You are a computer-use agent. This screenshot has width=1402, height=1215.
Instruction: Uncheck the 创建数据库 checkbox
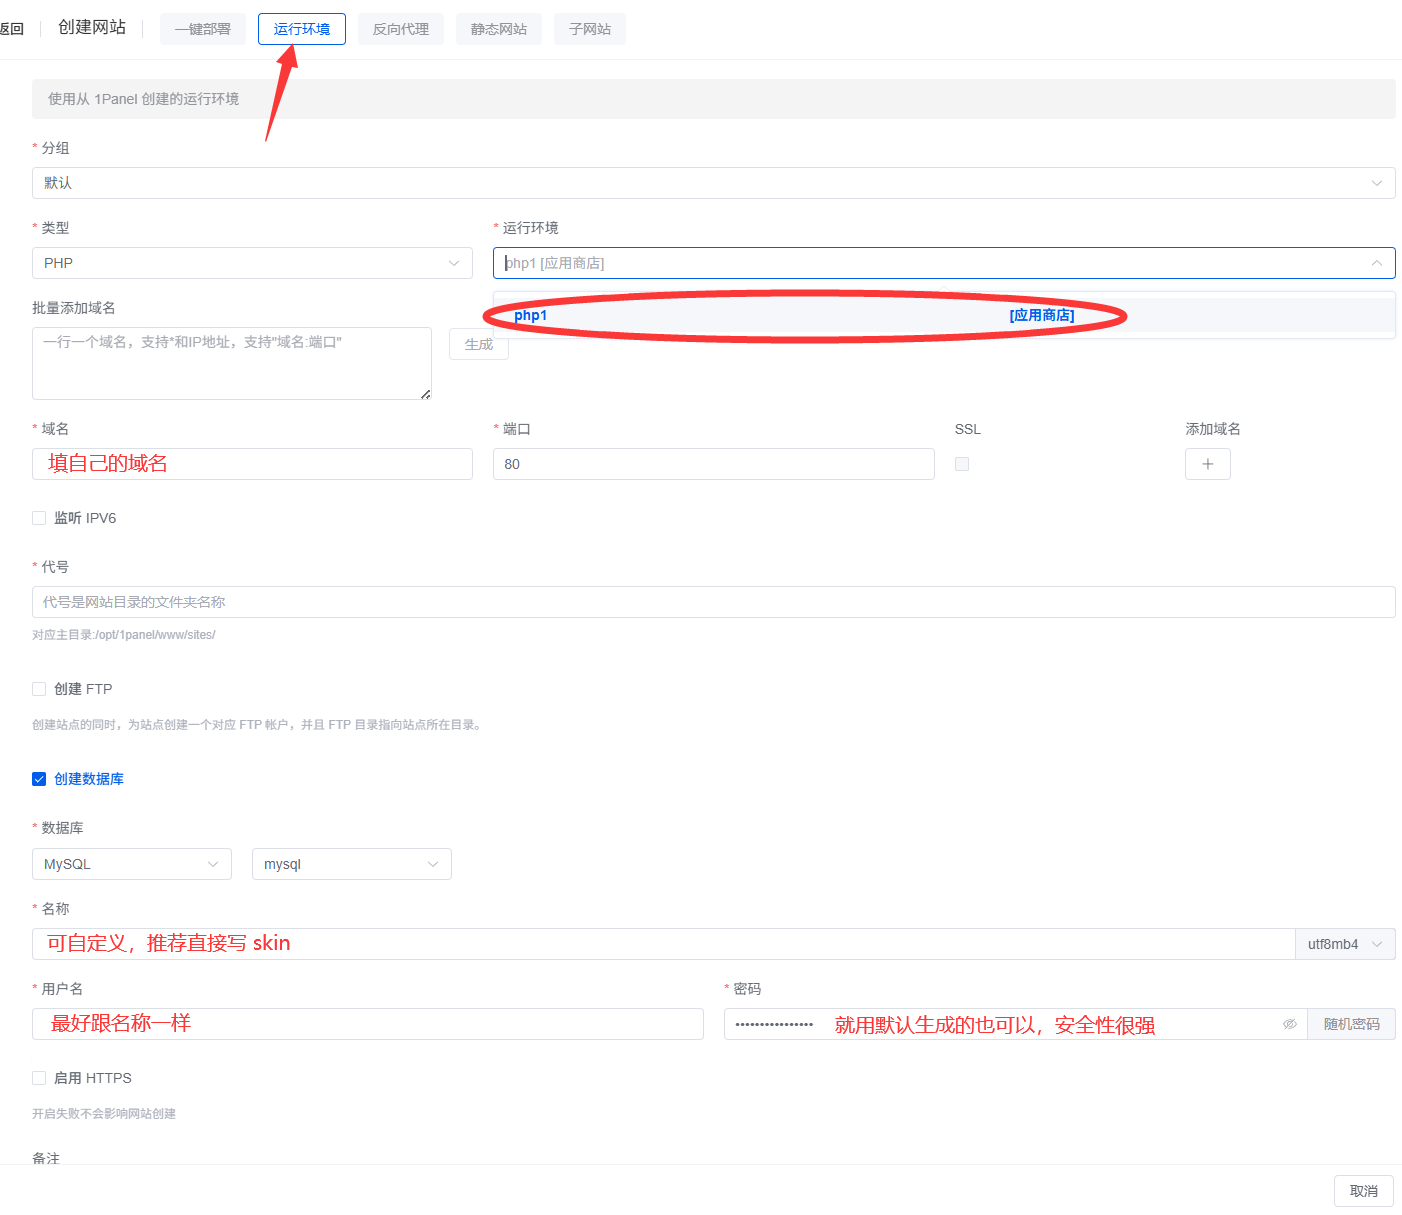click(x=39, y=779)
